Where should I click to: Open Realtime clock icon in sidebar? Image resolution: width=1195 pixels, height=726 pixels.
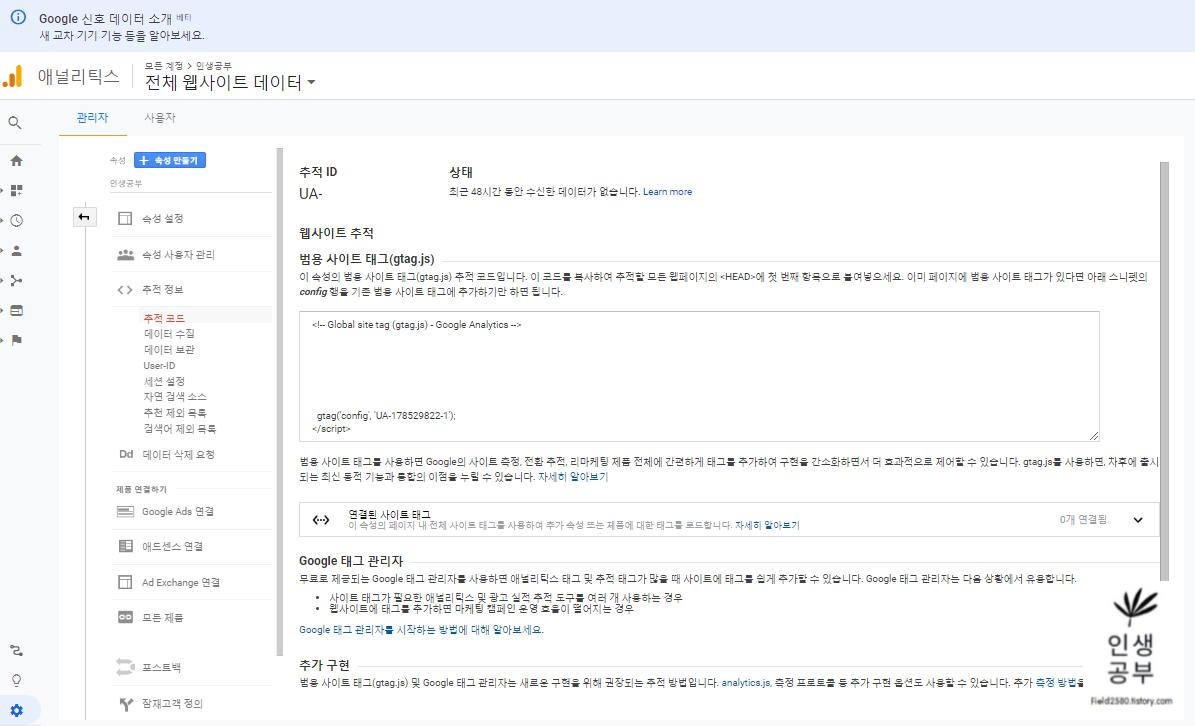click(16, 221)
